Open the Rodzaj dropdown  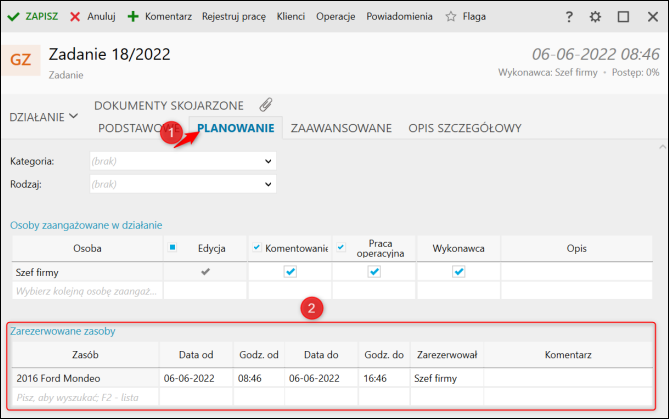pyautogui.click(x=183, y=184)
